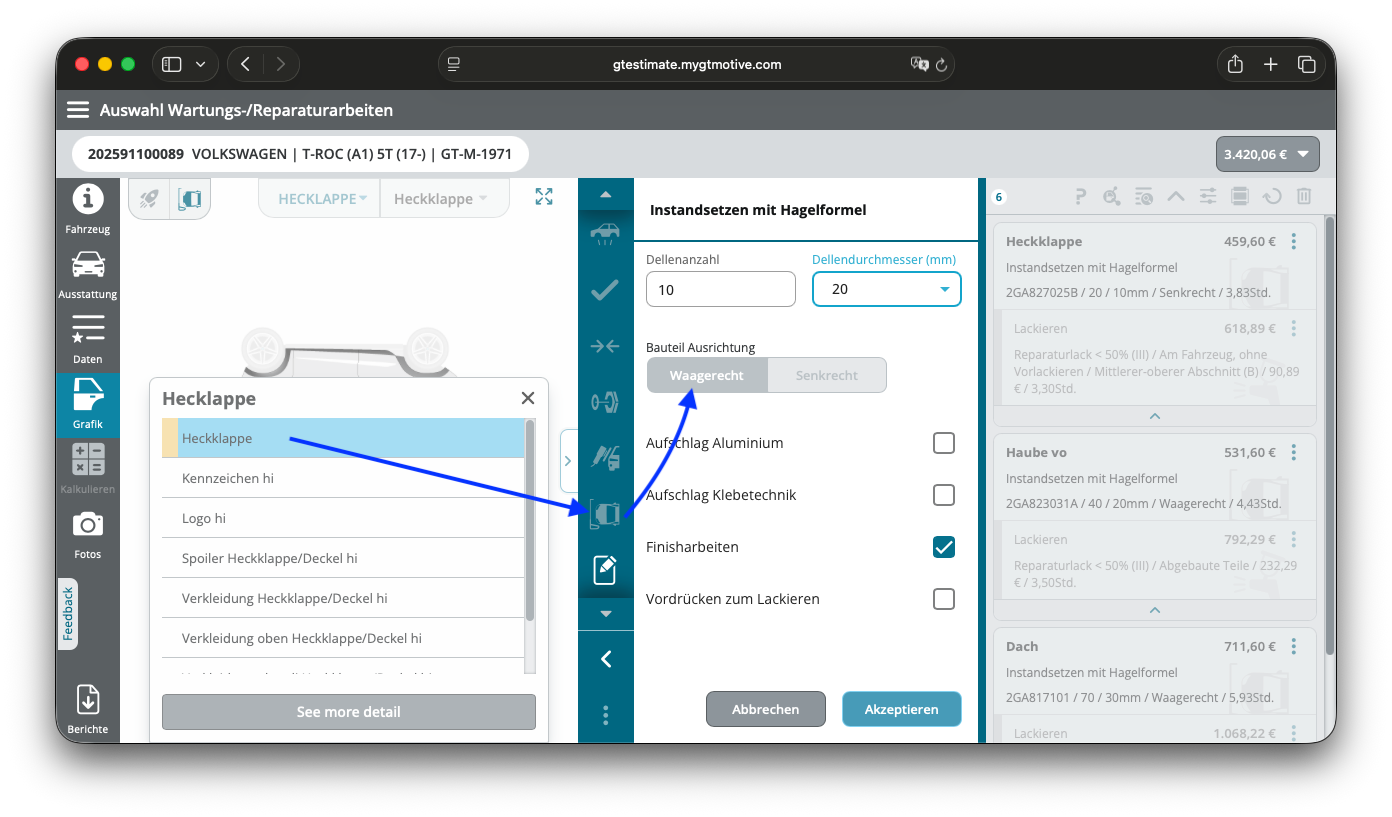Select Kennzeichen hi in parts list
This screenshot has width=1392, height=817.
point(343,478)
